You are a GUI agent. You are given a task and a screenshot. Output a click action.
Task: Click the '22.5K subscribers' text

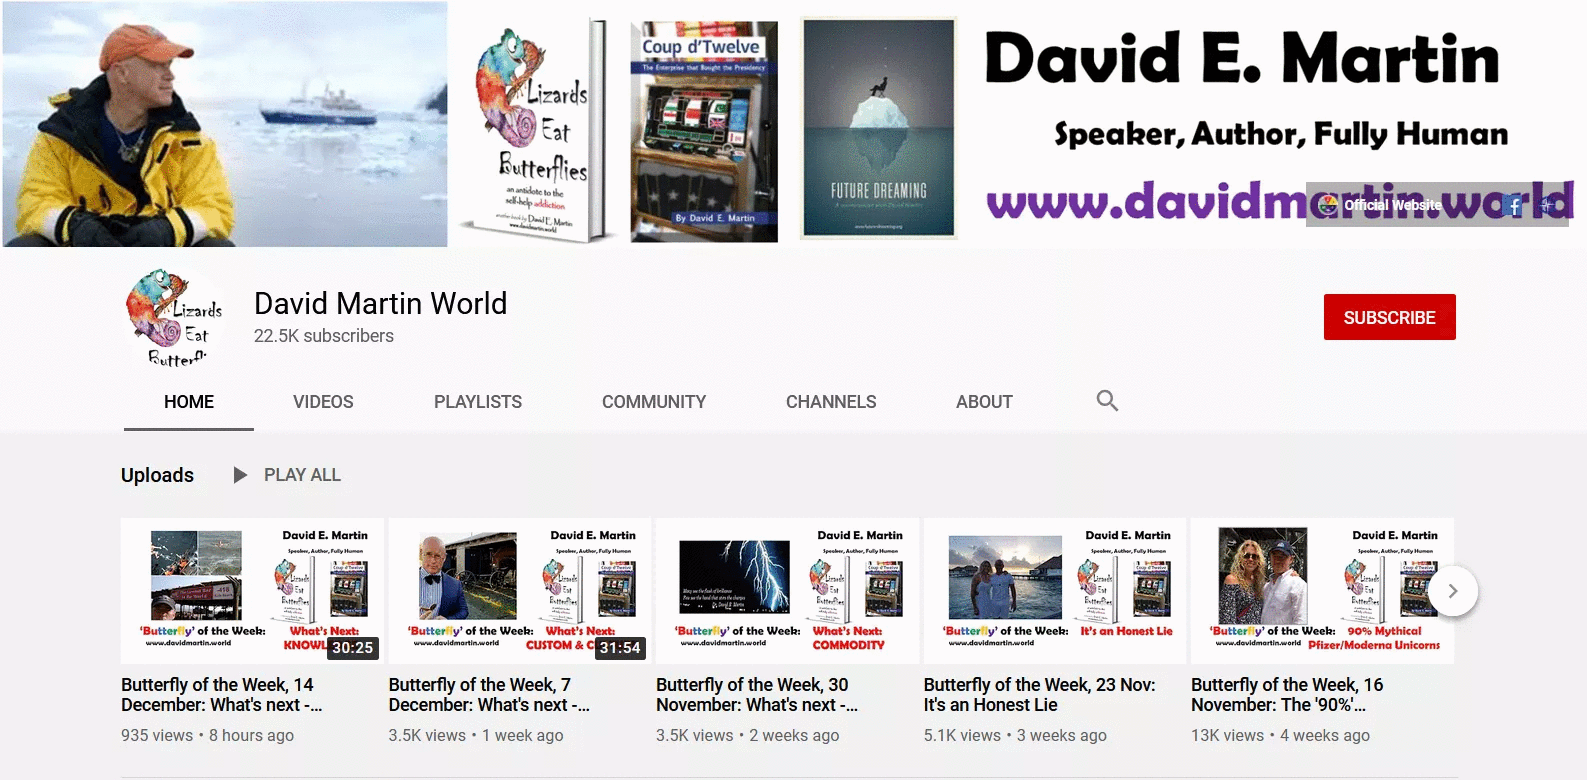coord(324,336)
